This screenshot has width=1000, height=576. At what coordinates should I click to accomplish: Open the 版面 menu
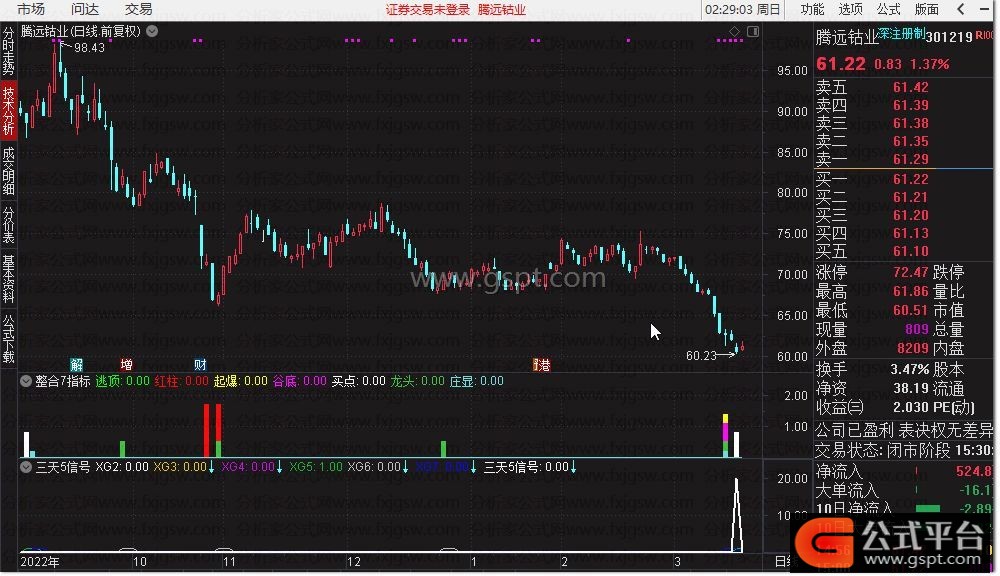tap(926, 9)
